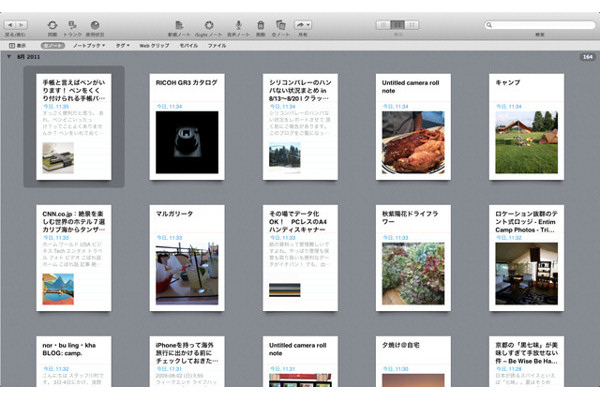Viewport: 600px width, 400px height.
Task: Open the ノートブック dropdown filter
Action: click(90, 45)
